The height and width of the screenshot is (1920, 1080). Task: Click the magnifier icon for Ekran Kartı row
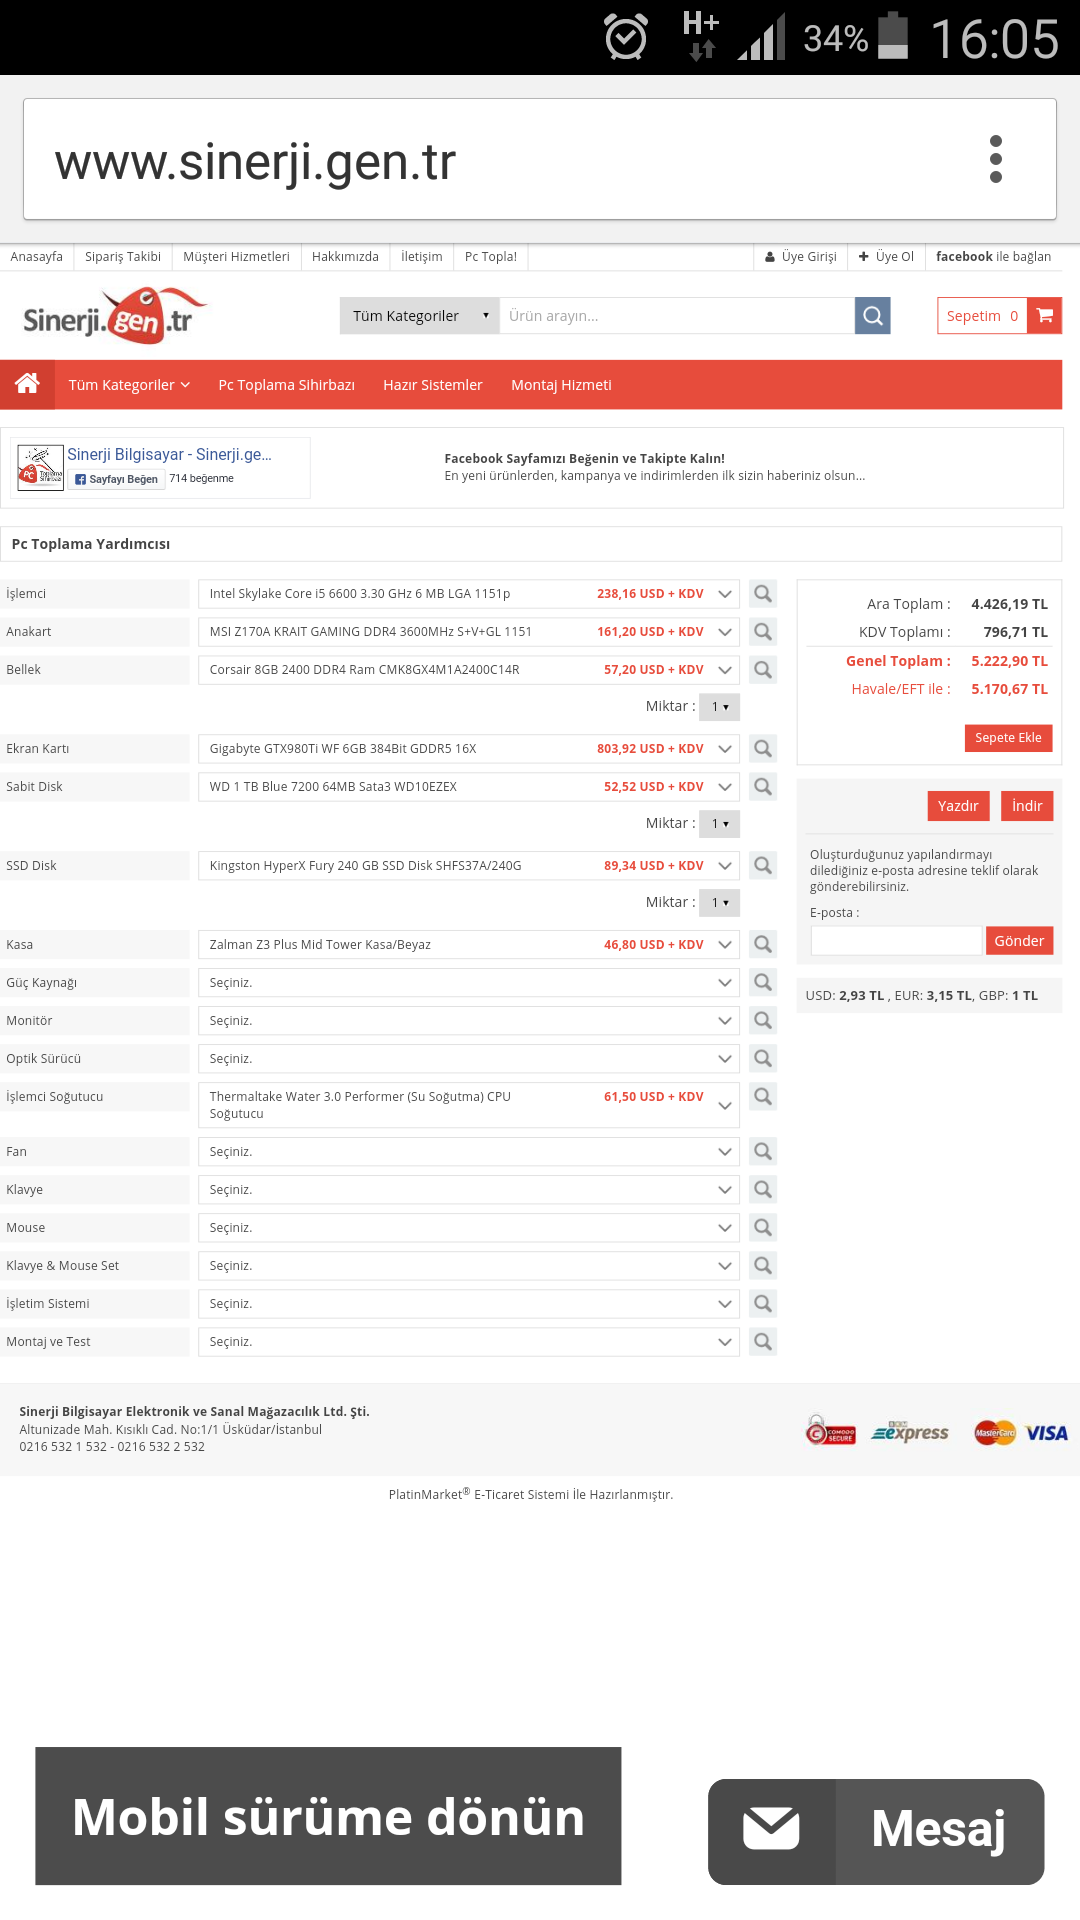(763, 749)
